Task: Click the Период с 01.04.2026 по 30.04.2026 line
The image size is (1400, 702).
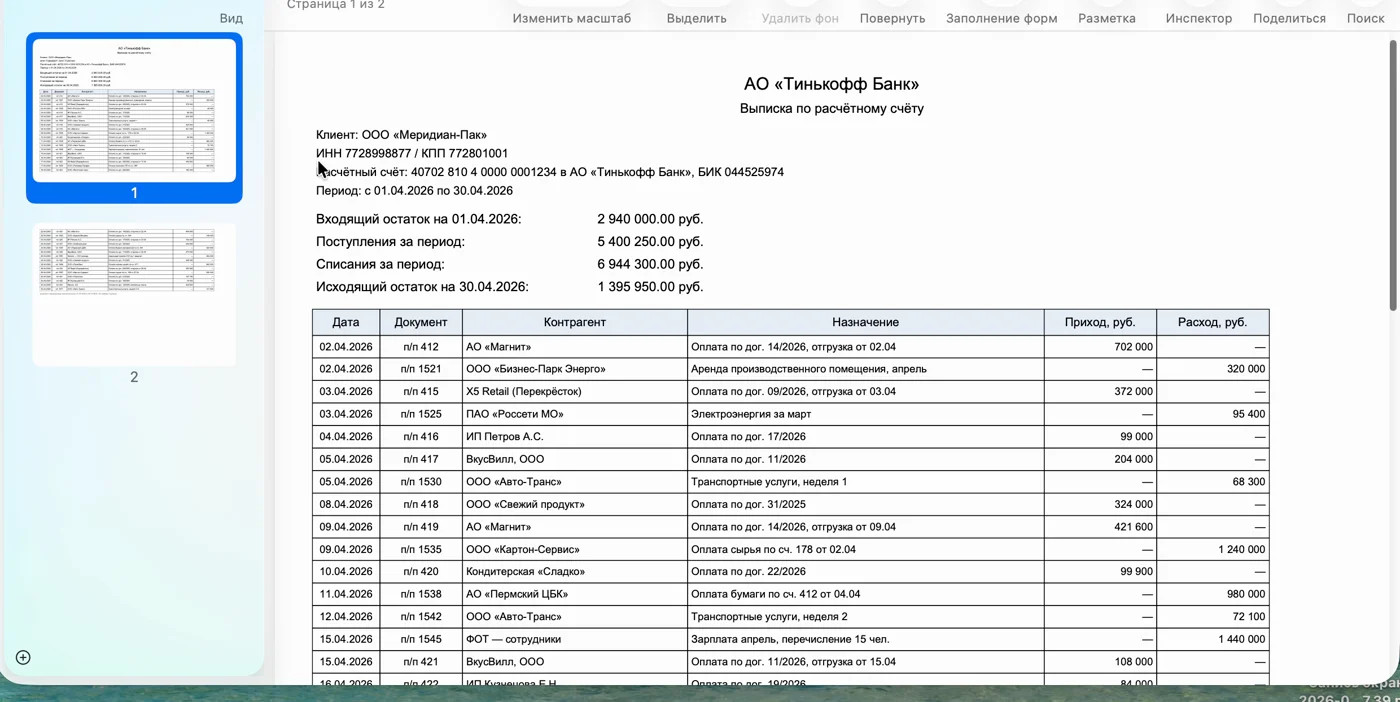Action: (x=414, y=190)
